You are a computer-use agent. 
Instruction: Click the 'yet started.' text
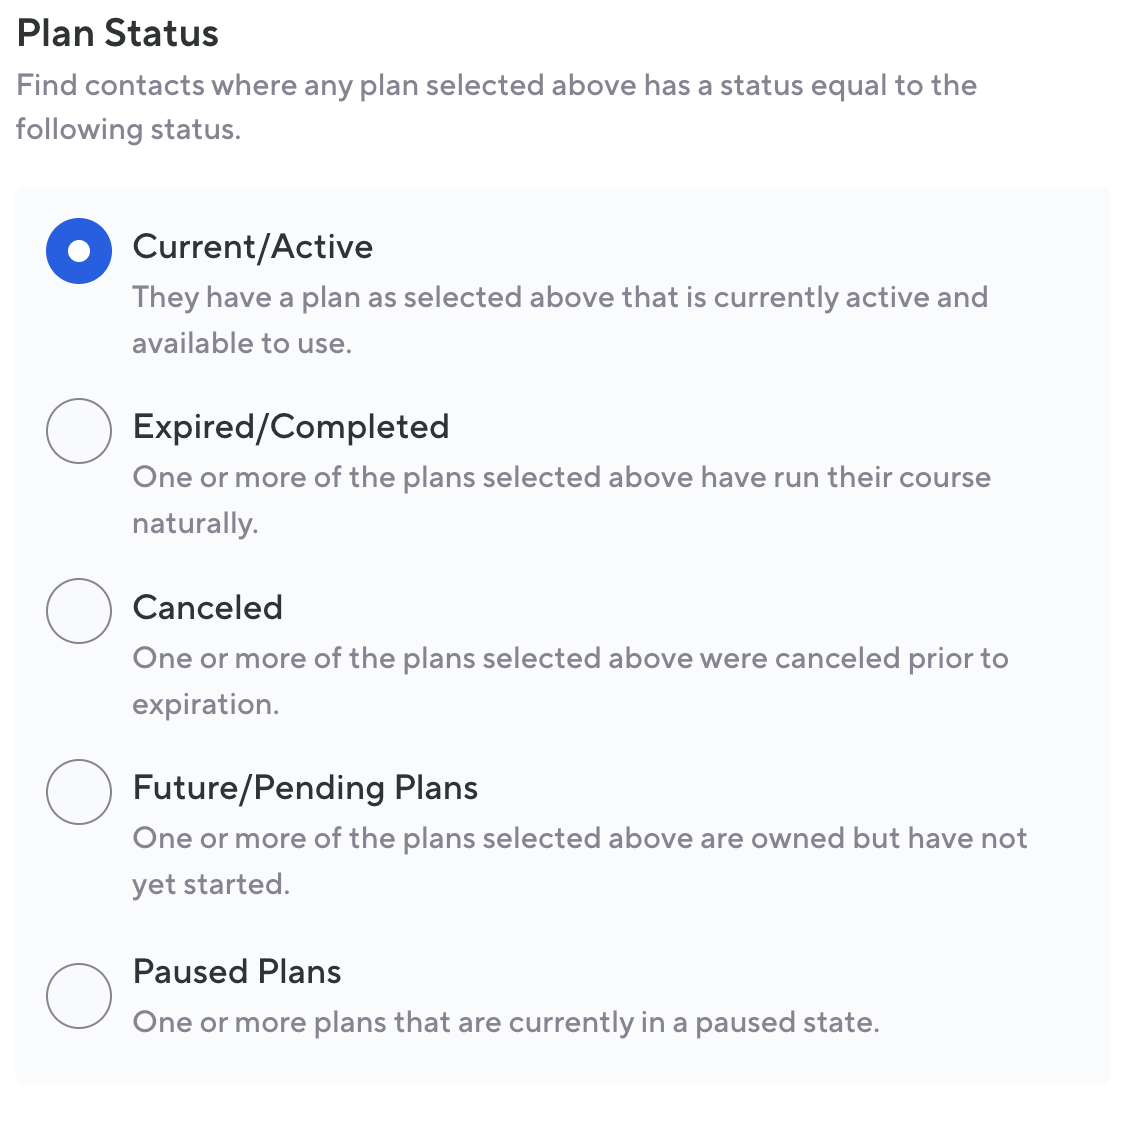(x=210, y=884)
